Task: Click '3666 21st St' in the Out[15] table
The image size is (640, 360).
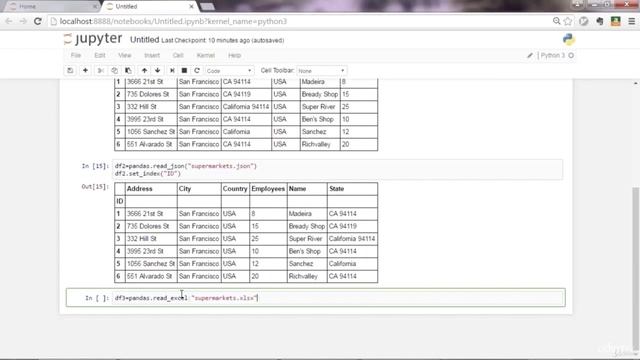Action: click(145, 214)
